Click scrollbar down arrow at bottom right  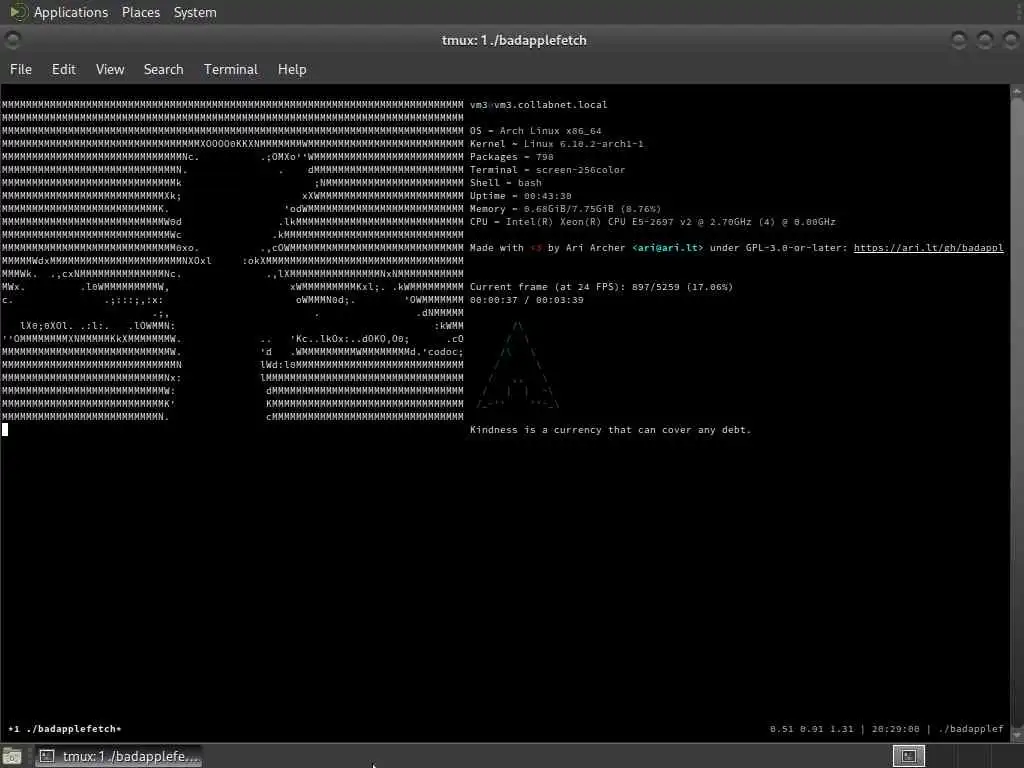[x=1017, y=735]
